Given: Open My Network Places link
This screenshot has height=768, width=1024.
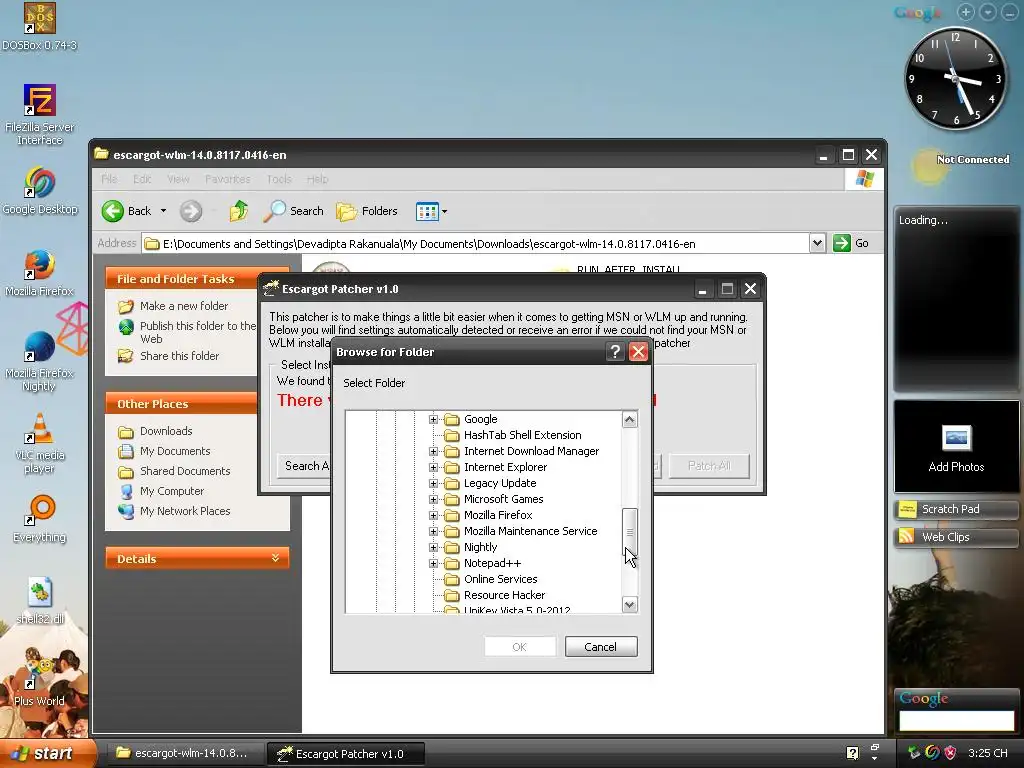Looking at the screenshot, I should [184, 511].
